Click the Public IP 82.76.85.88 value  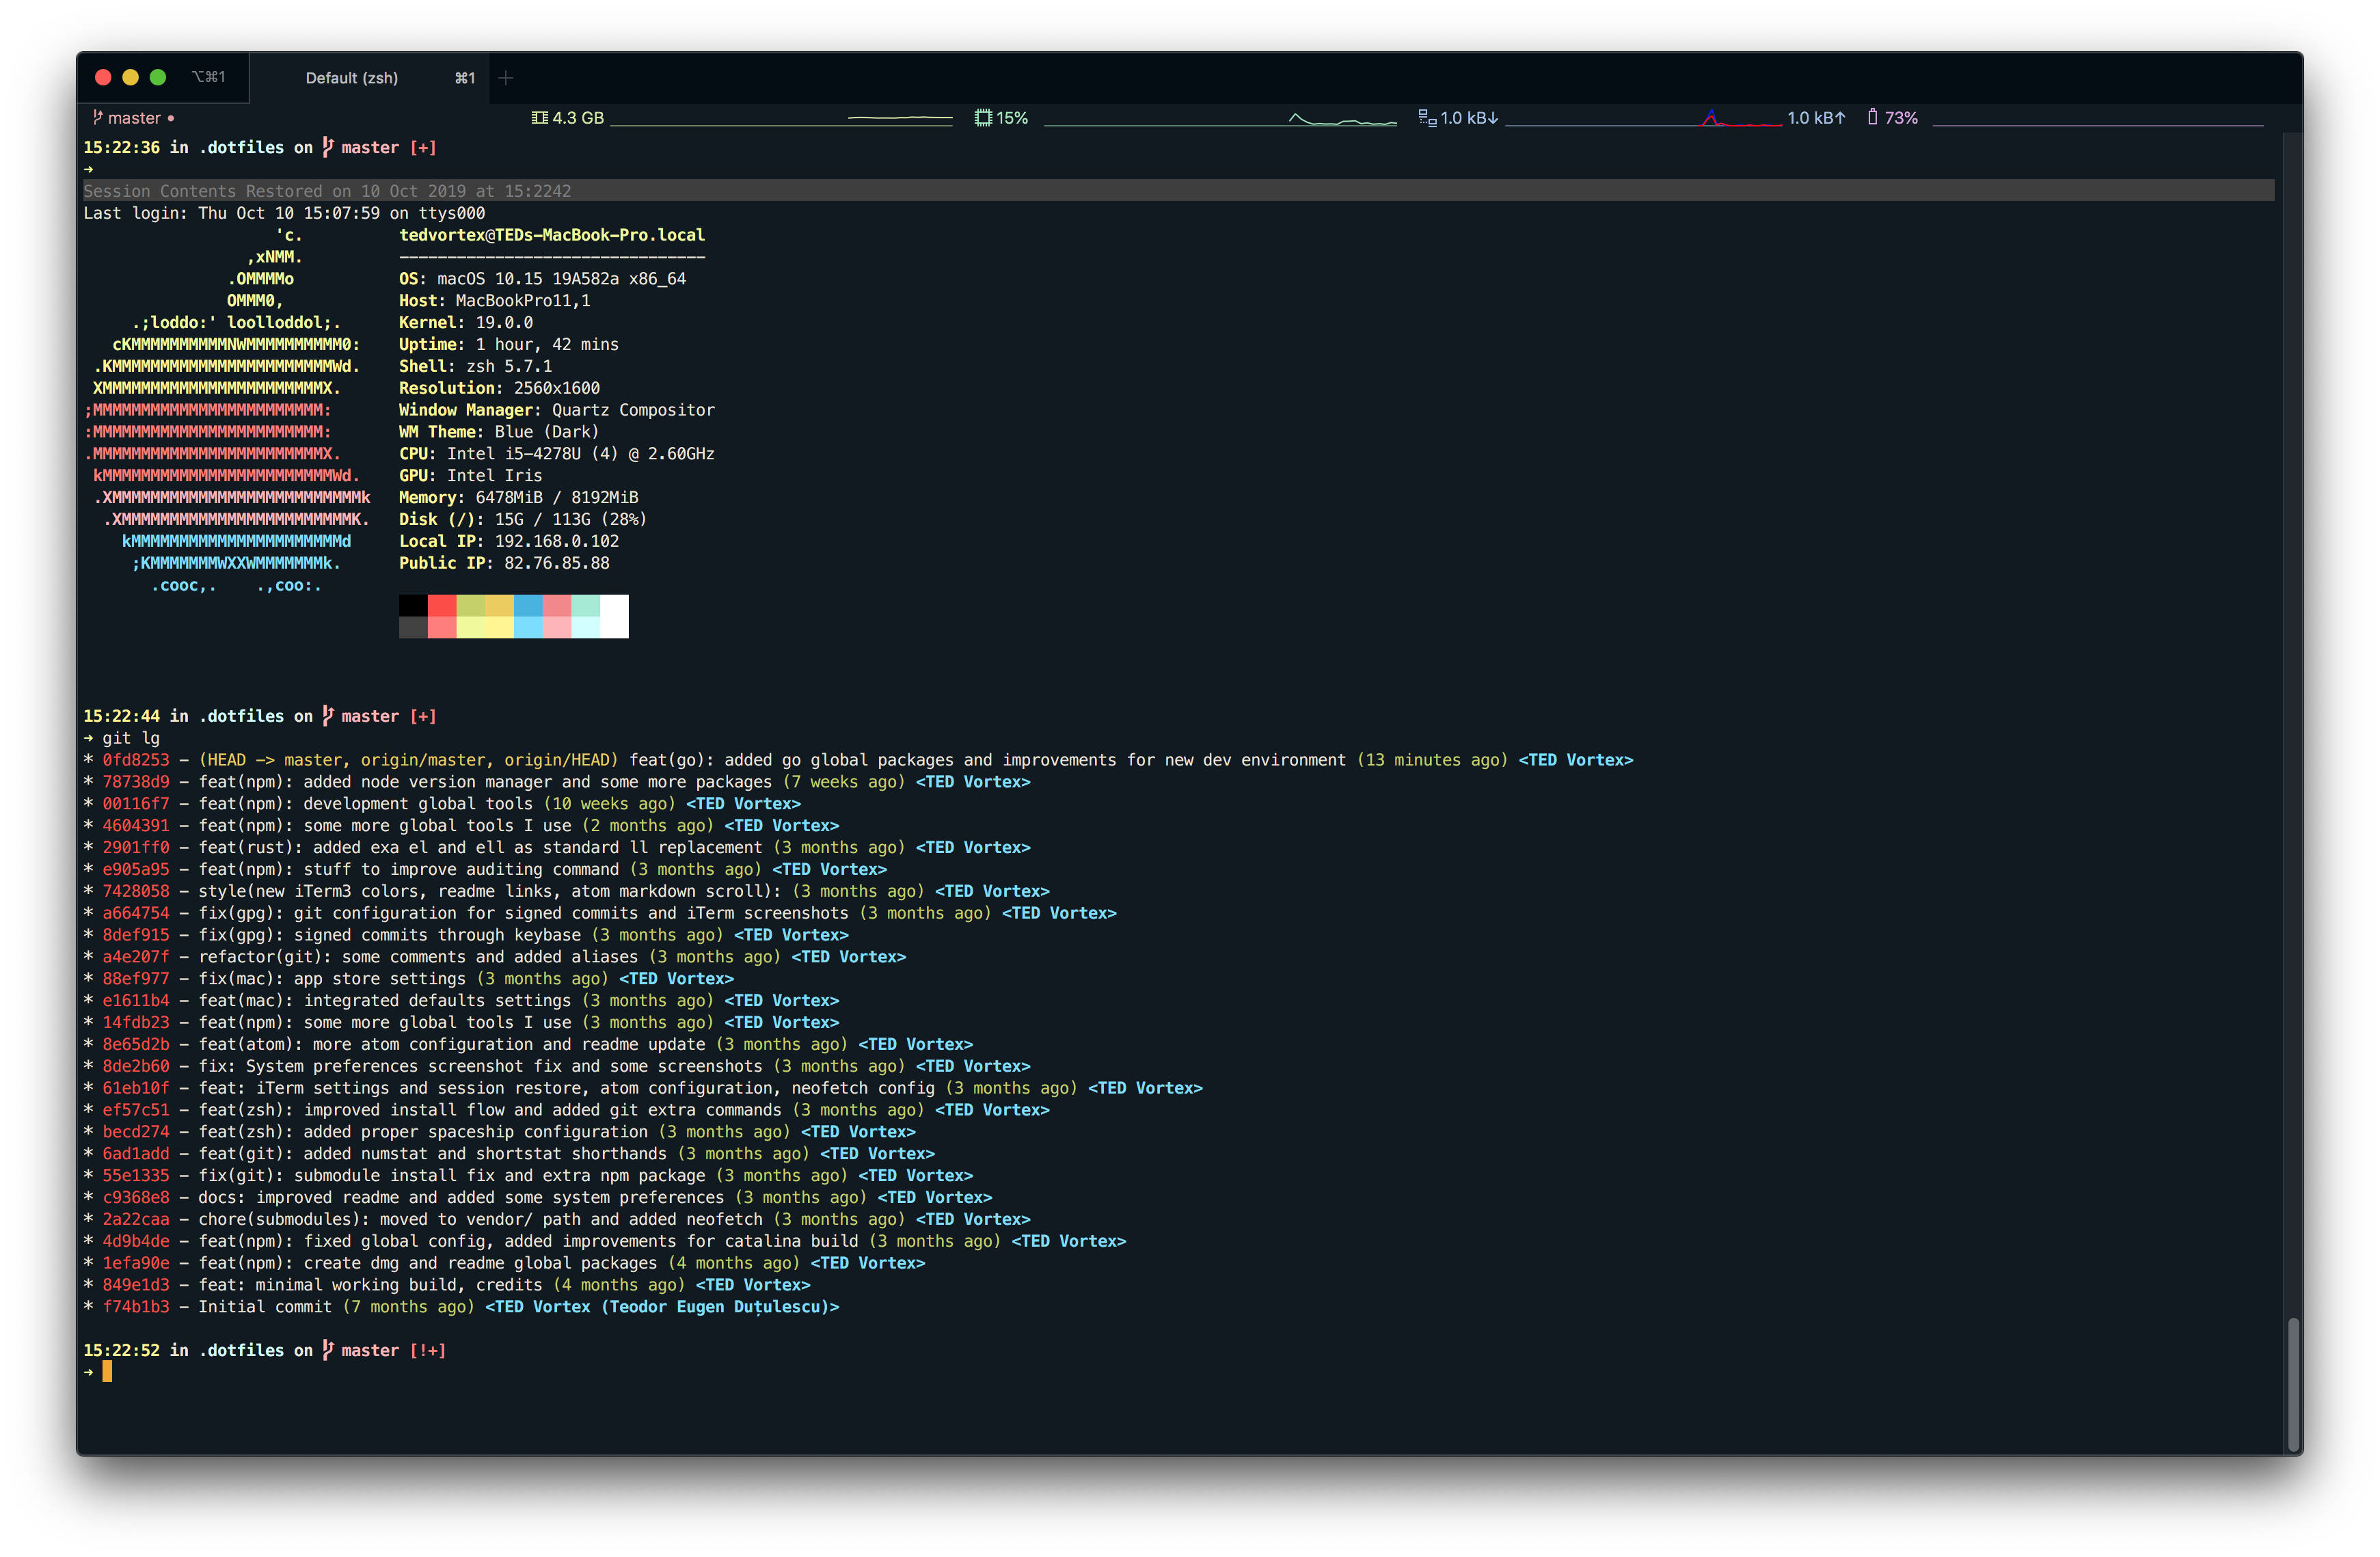pos(557,563)
